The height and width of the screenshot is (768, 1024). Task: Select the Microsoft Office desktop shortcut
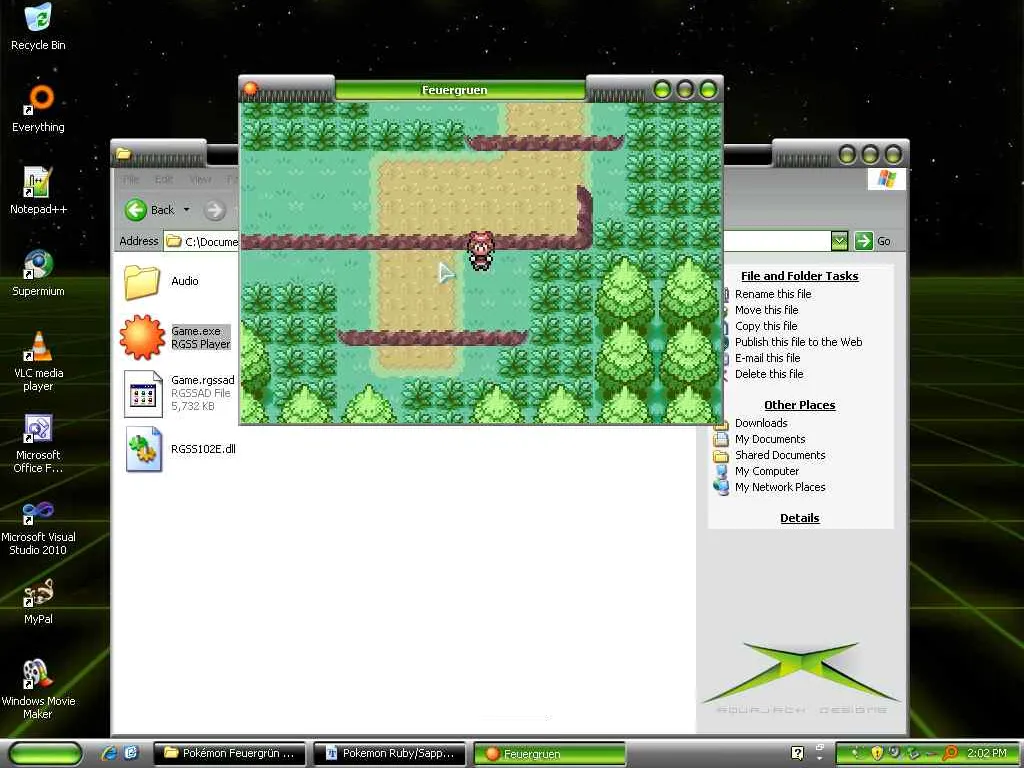(38, 443)
